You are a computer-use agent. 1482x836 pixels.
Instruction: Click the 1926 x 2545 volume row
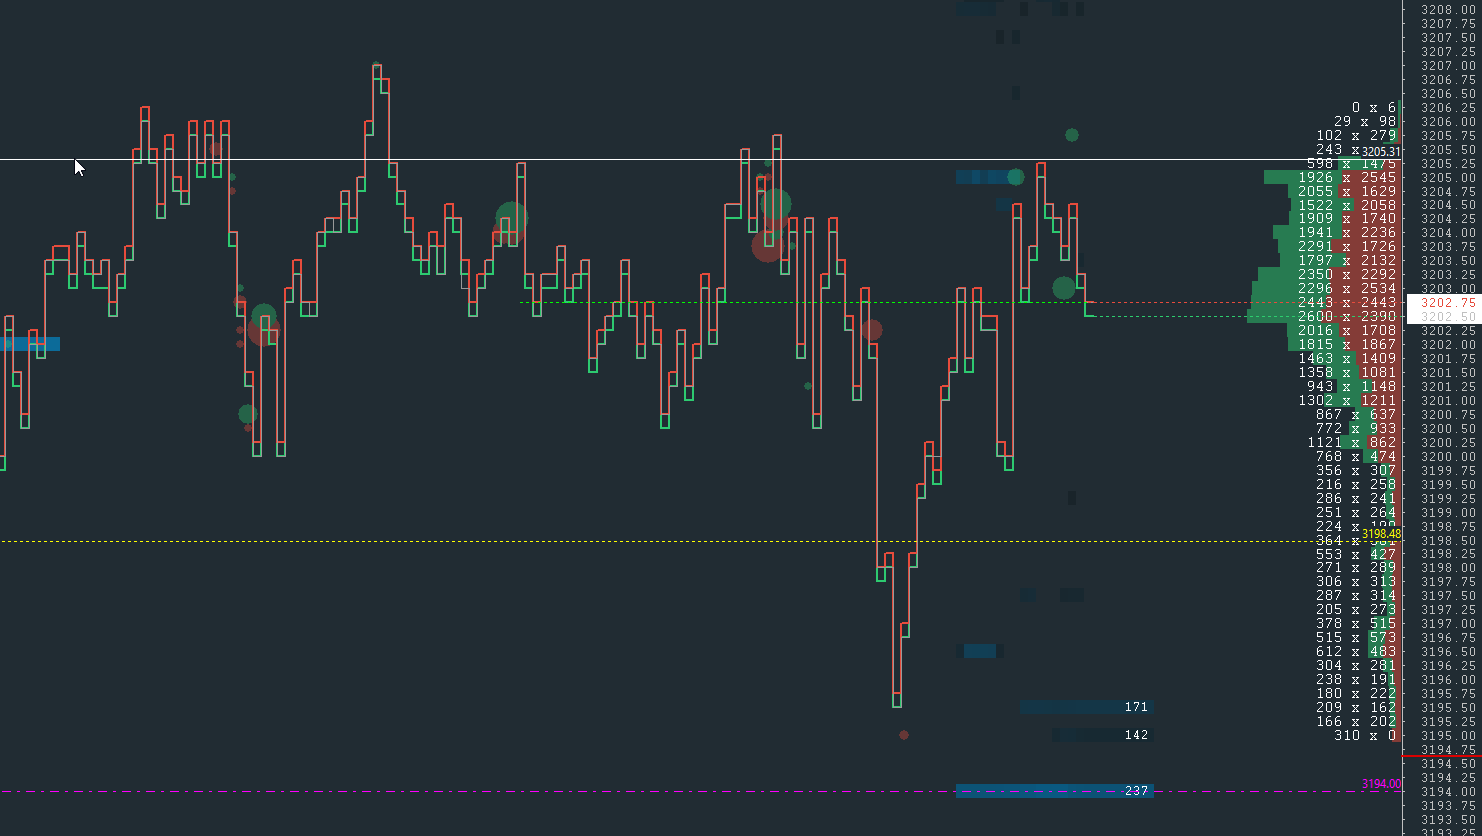1348,177
